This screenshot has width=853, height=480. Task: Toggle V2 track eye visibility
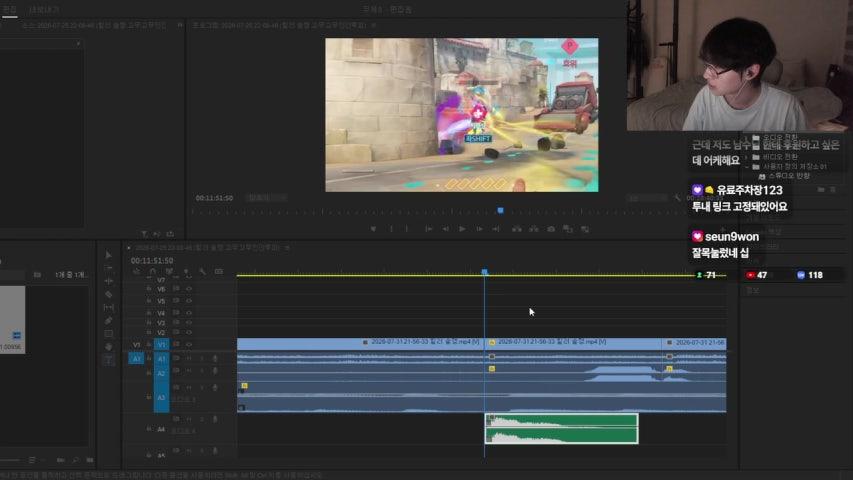point(189,333)
